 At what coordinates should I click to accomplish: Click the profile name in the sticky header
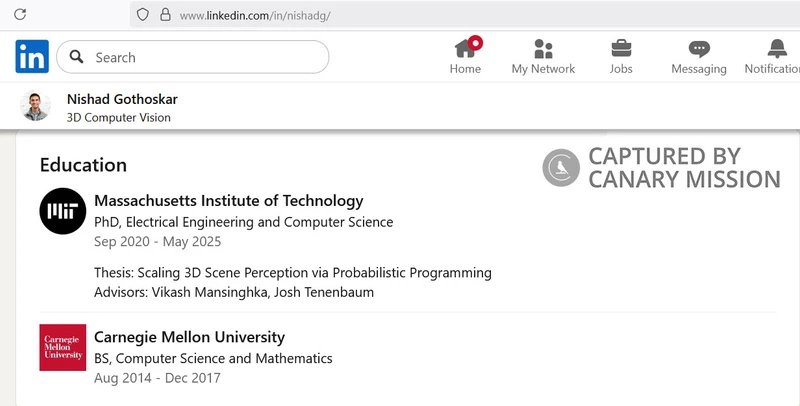(x=122, y=99)
